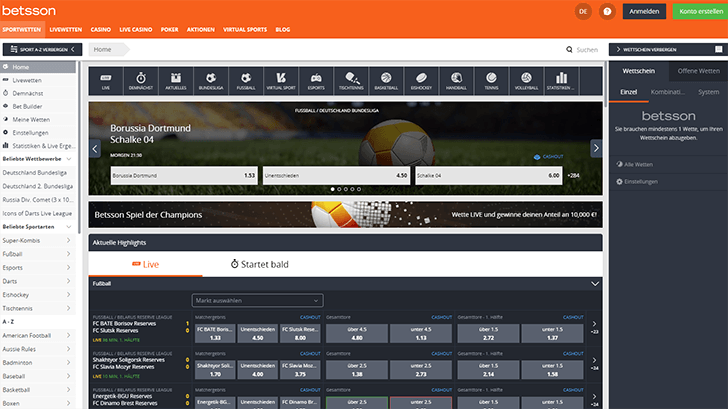Expand the American Football sidebar item
The width and height of the screenshot is (728, 409).
[69, 335]
